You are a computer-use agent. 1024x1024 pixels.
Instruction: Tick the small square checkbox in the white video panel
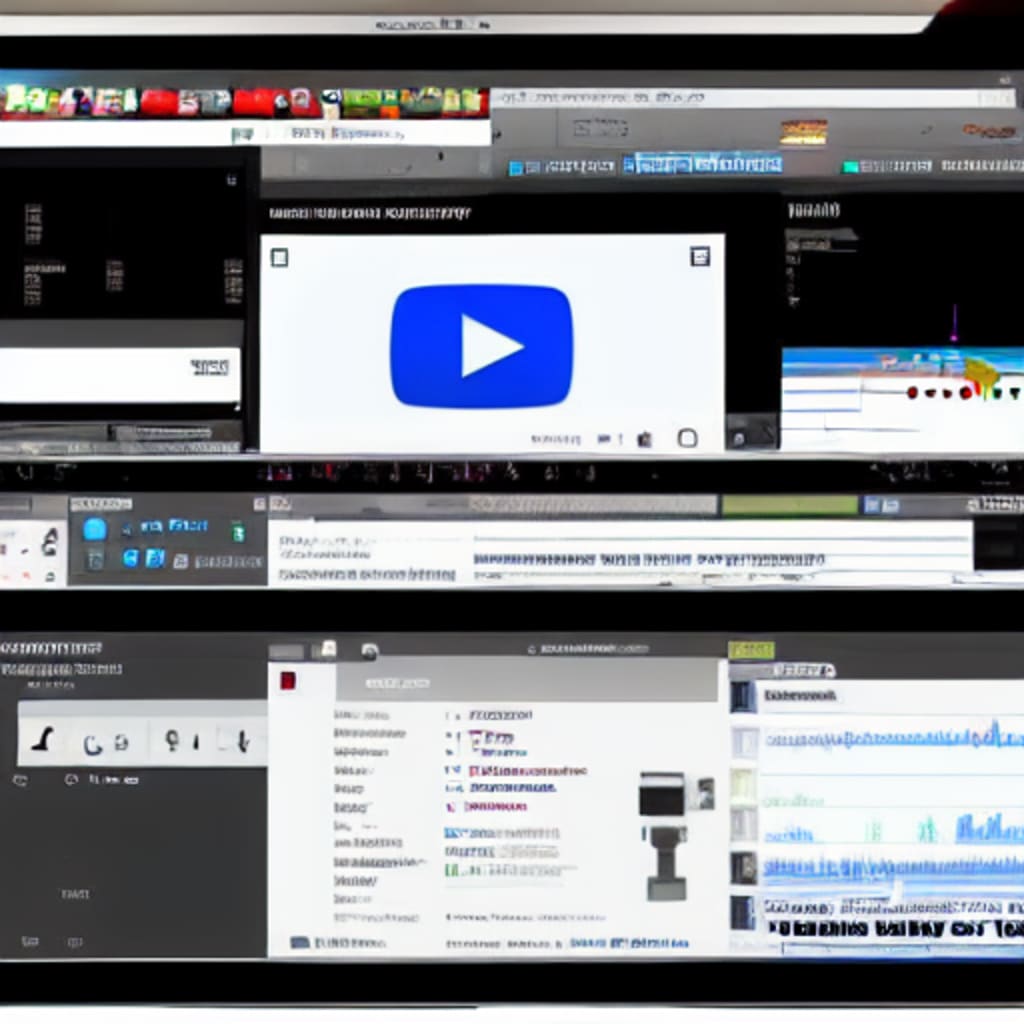click(280, 257)
